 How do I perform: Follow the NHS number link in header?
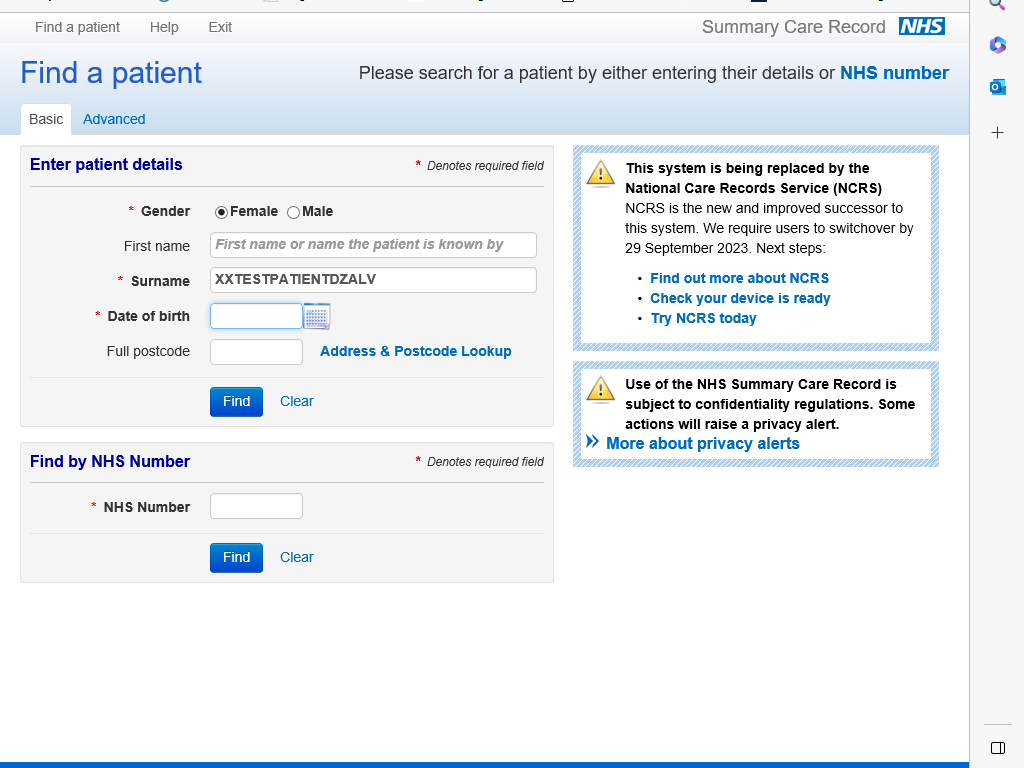click(894, 73)
